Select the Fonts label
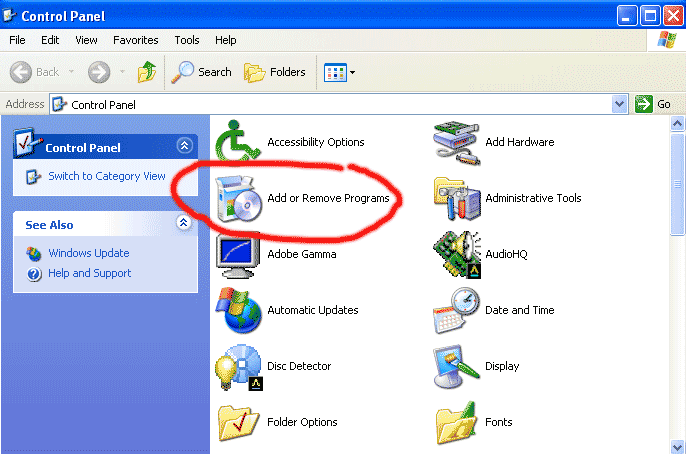 coord(498,422)
